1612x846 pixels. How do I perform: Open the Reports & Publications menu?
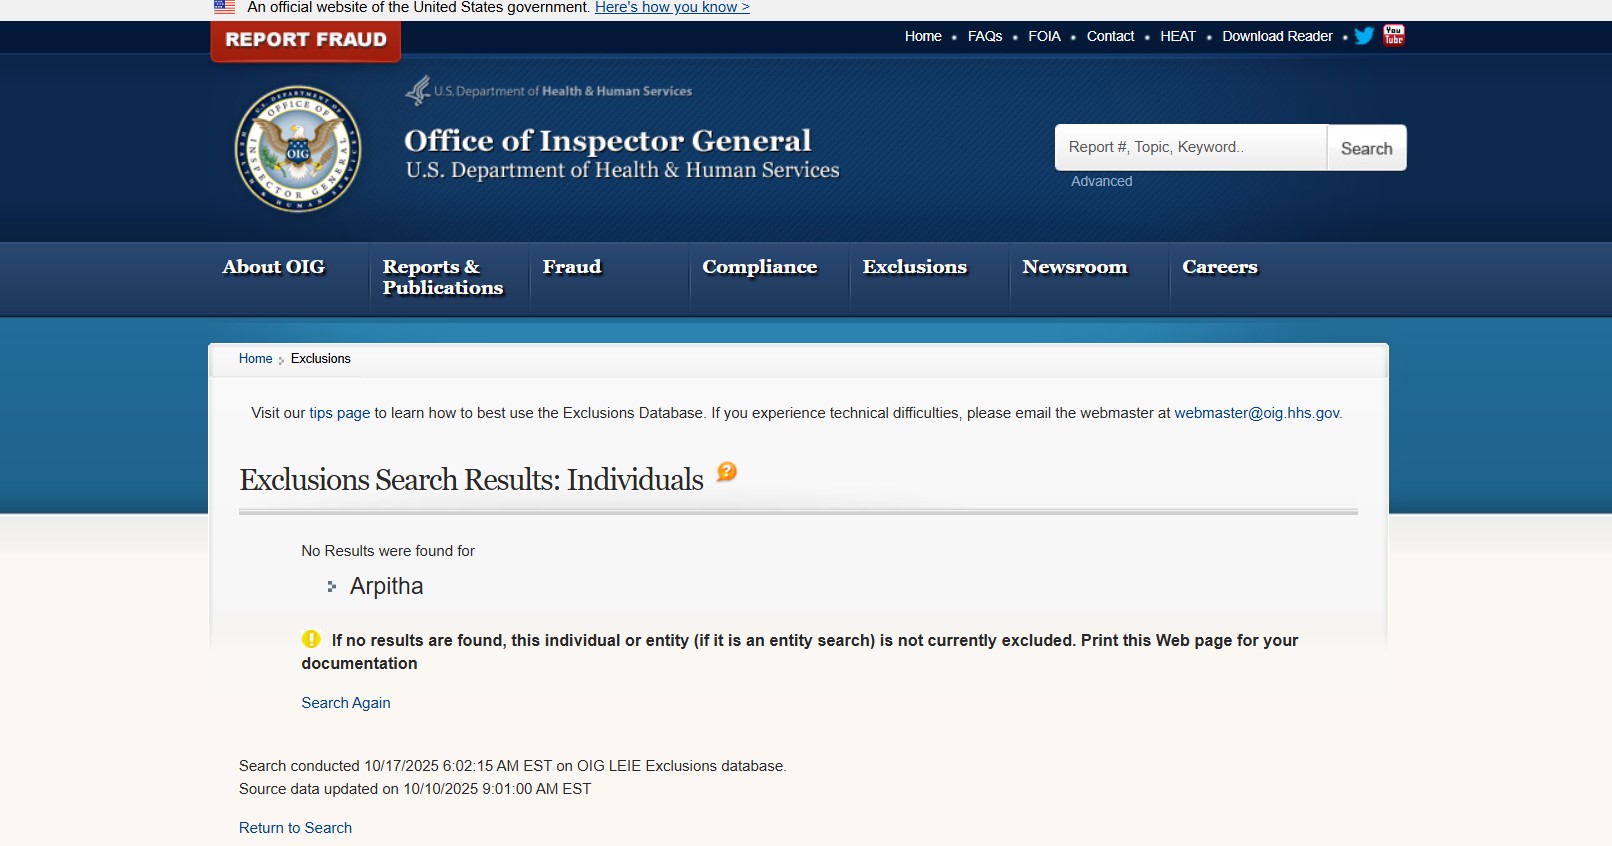click(443, 277)
